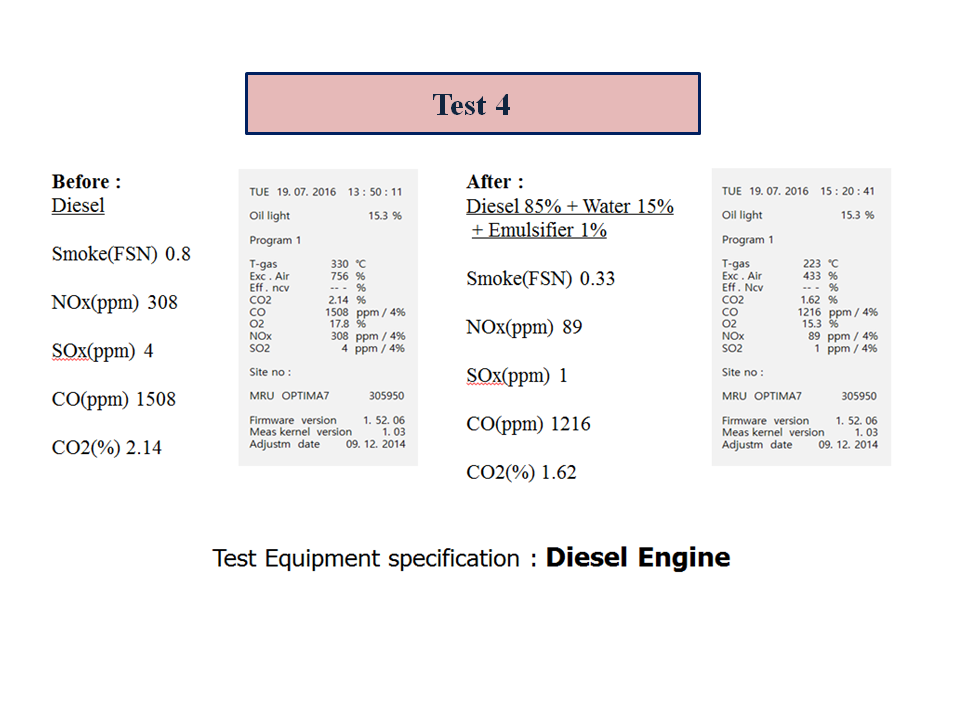
Task: Select the "CO2(%) 2.14" text line
Action: click(x=106, y=448)
